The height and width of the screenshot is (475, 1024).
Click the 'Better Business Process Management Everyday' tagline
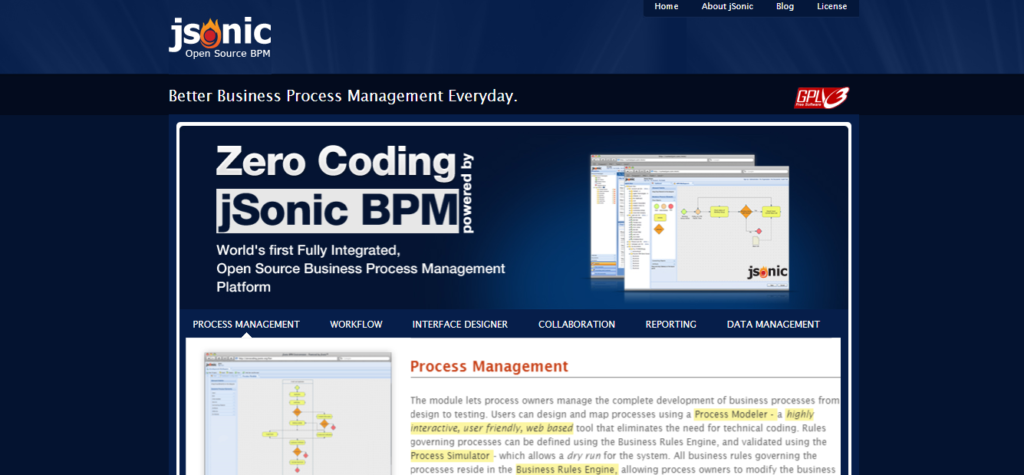(343, 96)
